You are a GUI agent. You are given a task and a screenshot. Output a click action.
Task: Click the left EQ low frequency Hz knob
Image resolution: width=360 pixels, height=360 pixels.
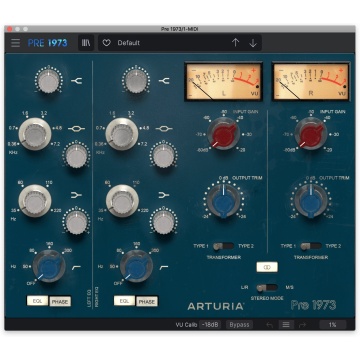click(35, 201)
